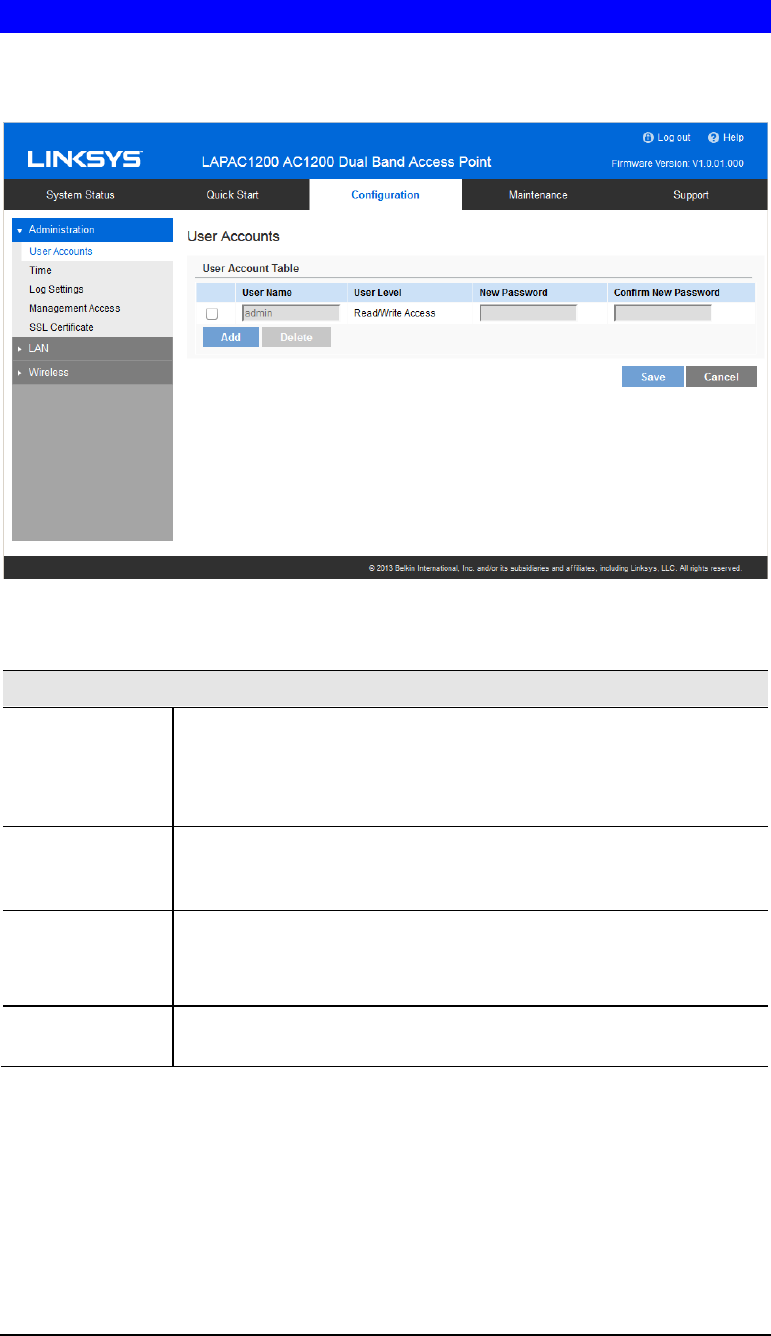Open the System Status tab
The image size is (771, 1336).
[80, 195]
